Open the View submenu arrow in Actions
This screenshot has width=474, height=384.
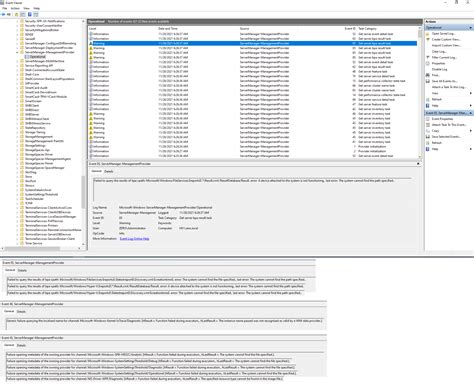[x=471, y=93]
